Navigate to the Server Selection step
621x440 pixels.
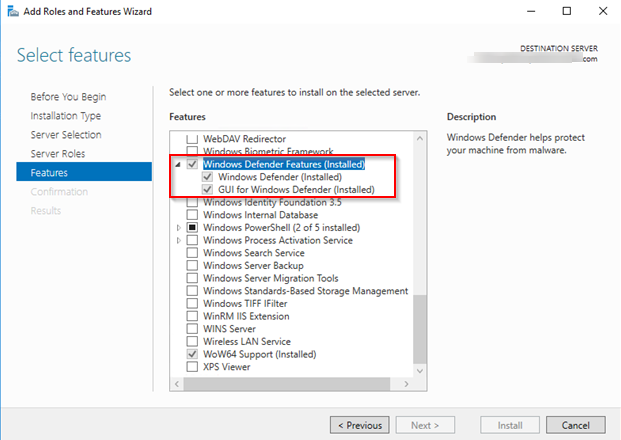[66, 135]
